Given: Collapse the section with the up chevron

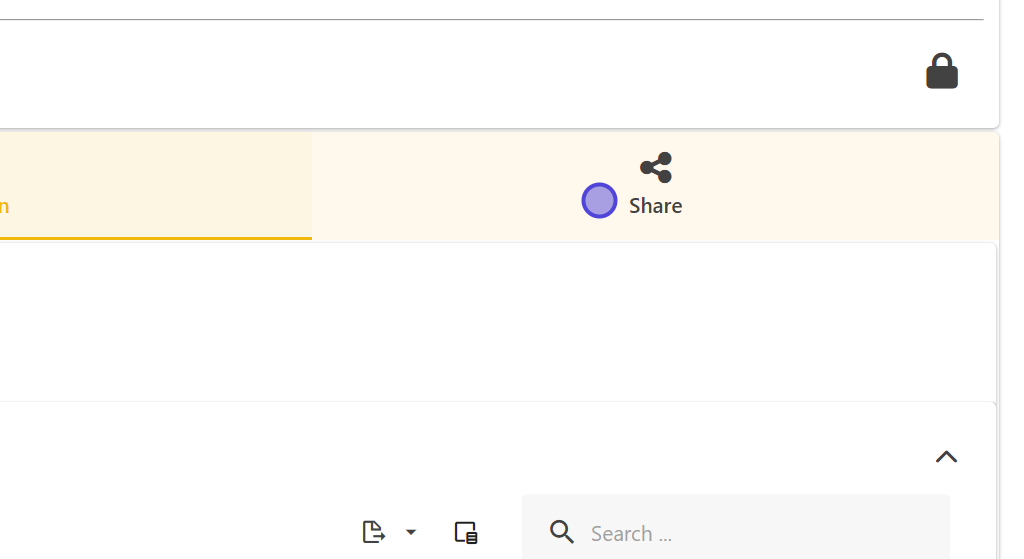Looking at the screenshot, I should [x=946, y=457].
